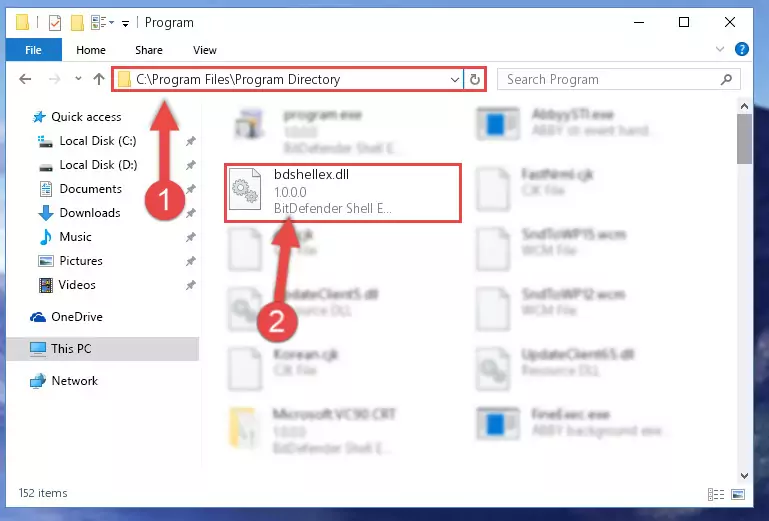Select Quick access in the navigation pane
Image resolution: width=769 pixels, height=521 pixels.
(77, 117)
